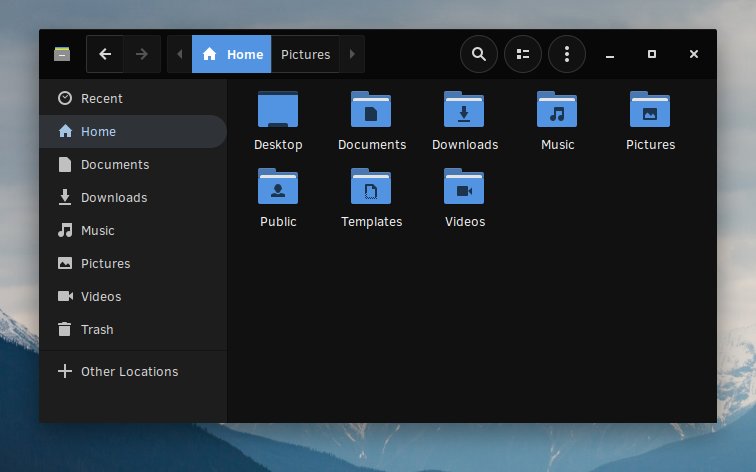Open Recent in the sidebar
This screenshot has height=472, width=756.
[x=101, y=98]
